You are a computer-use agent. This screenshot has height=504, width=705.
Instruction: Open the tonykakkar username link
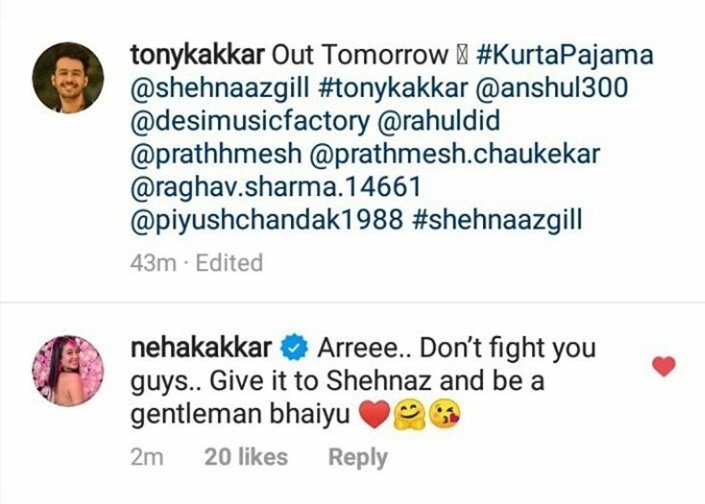coord(197,56)
